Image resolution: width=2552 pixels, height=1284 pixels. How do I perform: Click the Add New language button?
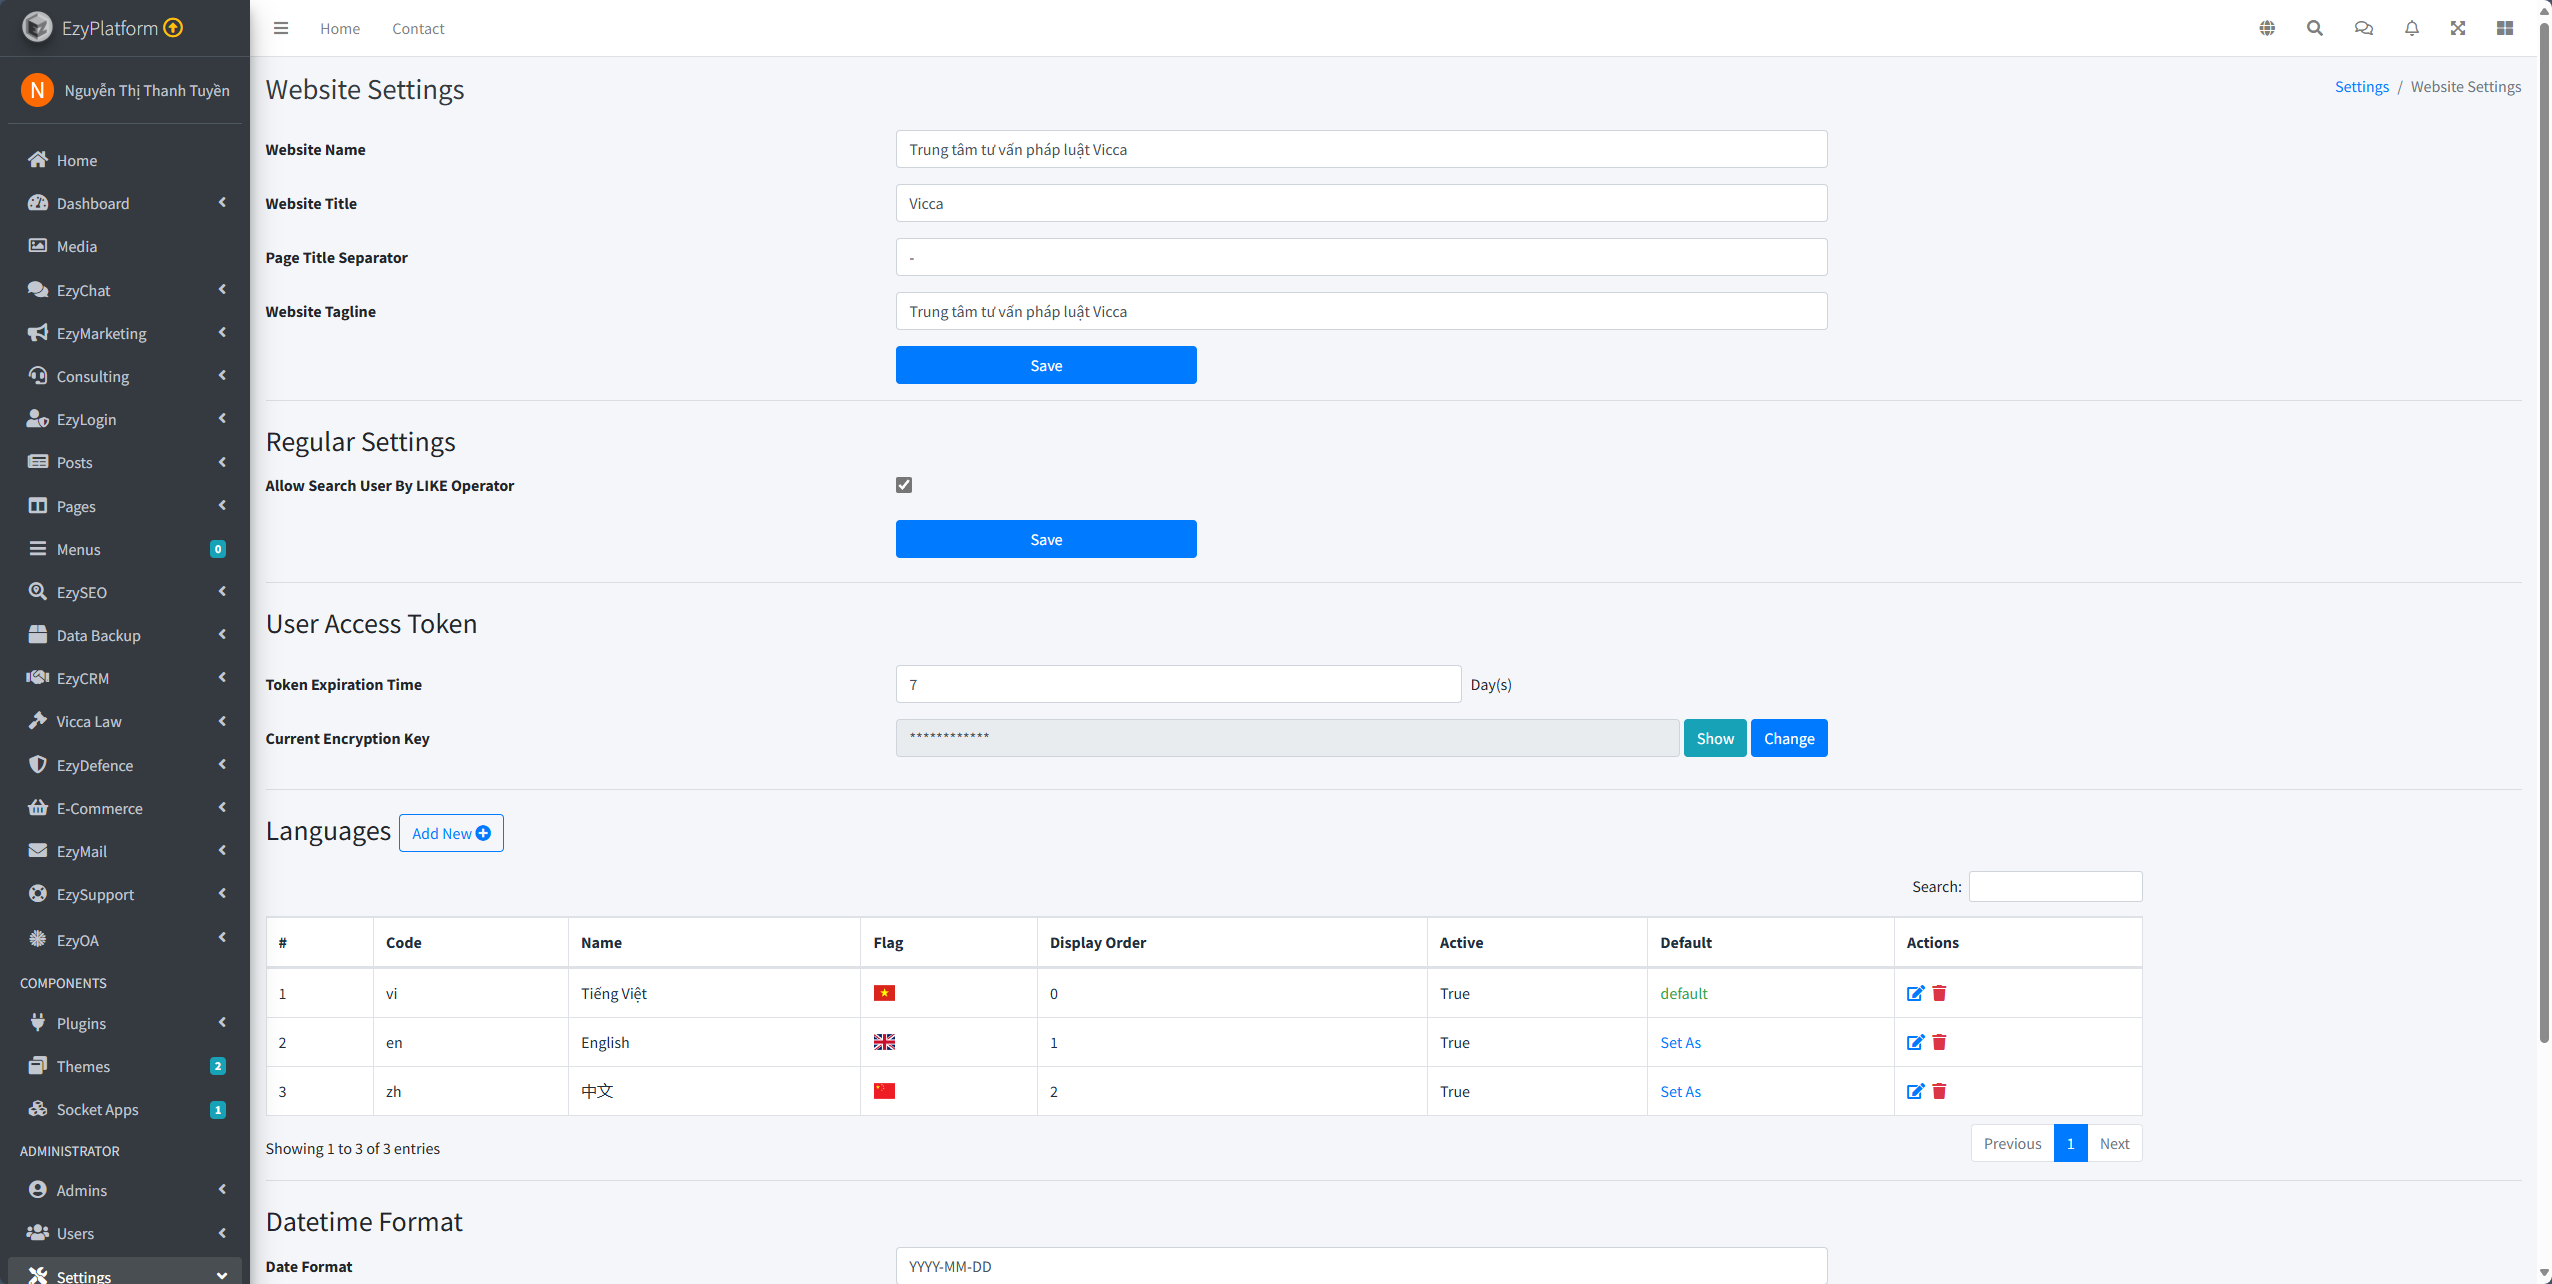451,833
